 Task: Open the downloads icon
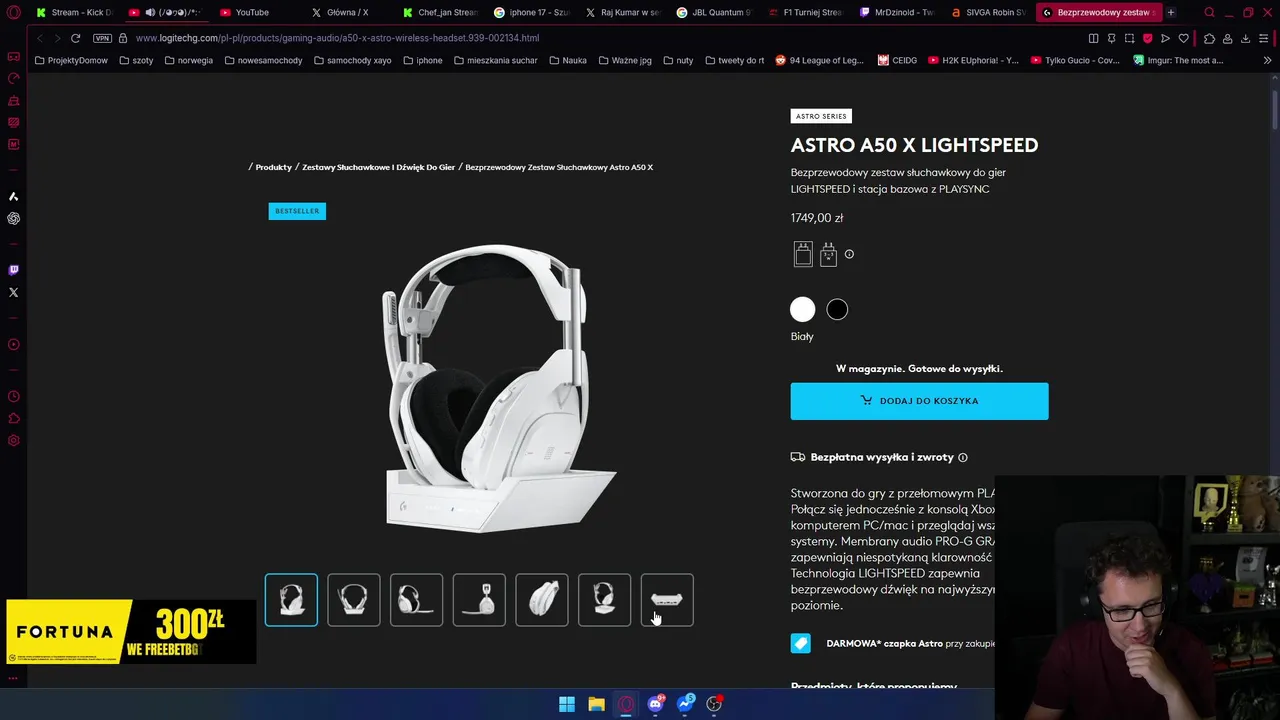[1245, 38]
